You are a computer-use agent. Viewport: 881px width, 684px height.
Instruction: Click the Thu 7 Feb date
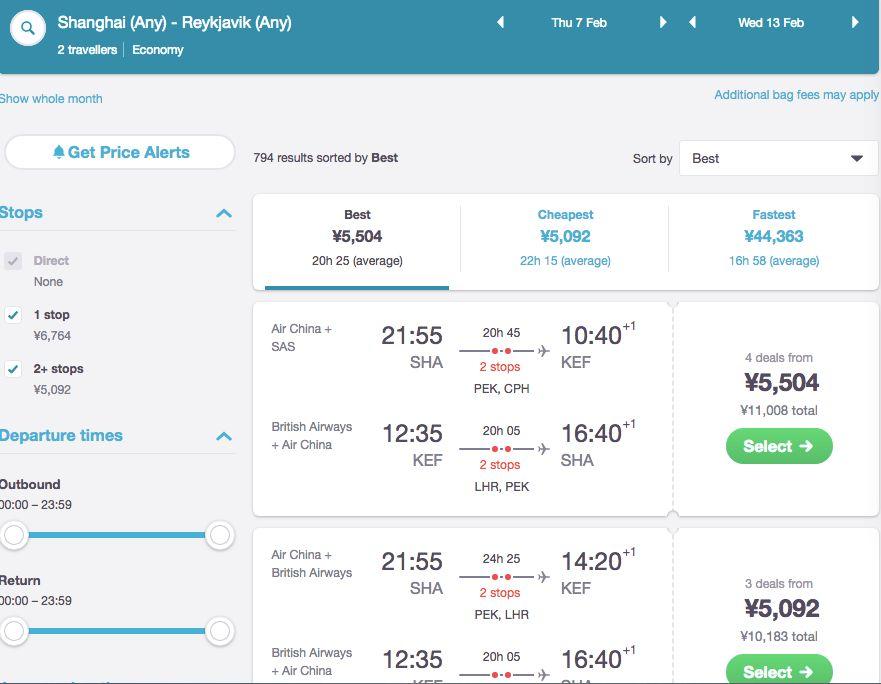tap(579, 23)
